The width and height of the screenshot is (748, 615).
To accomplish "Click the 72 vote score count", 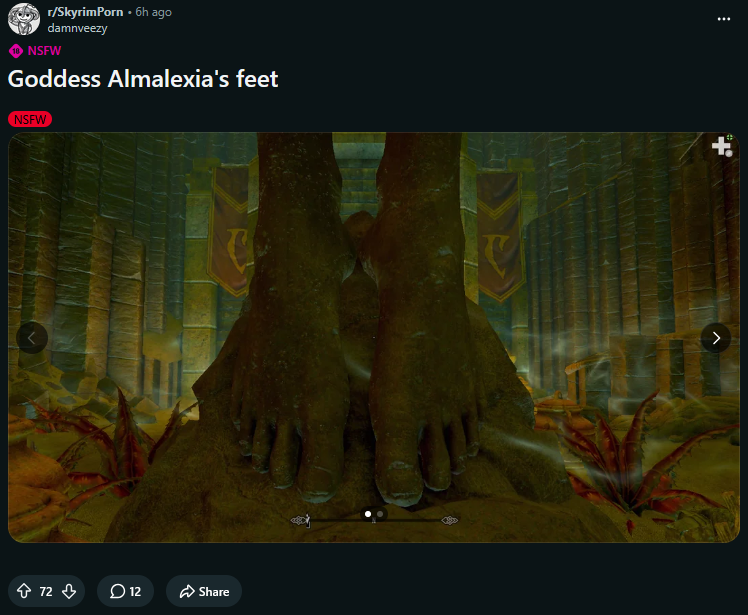I will pos(46,592).
